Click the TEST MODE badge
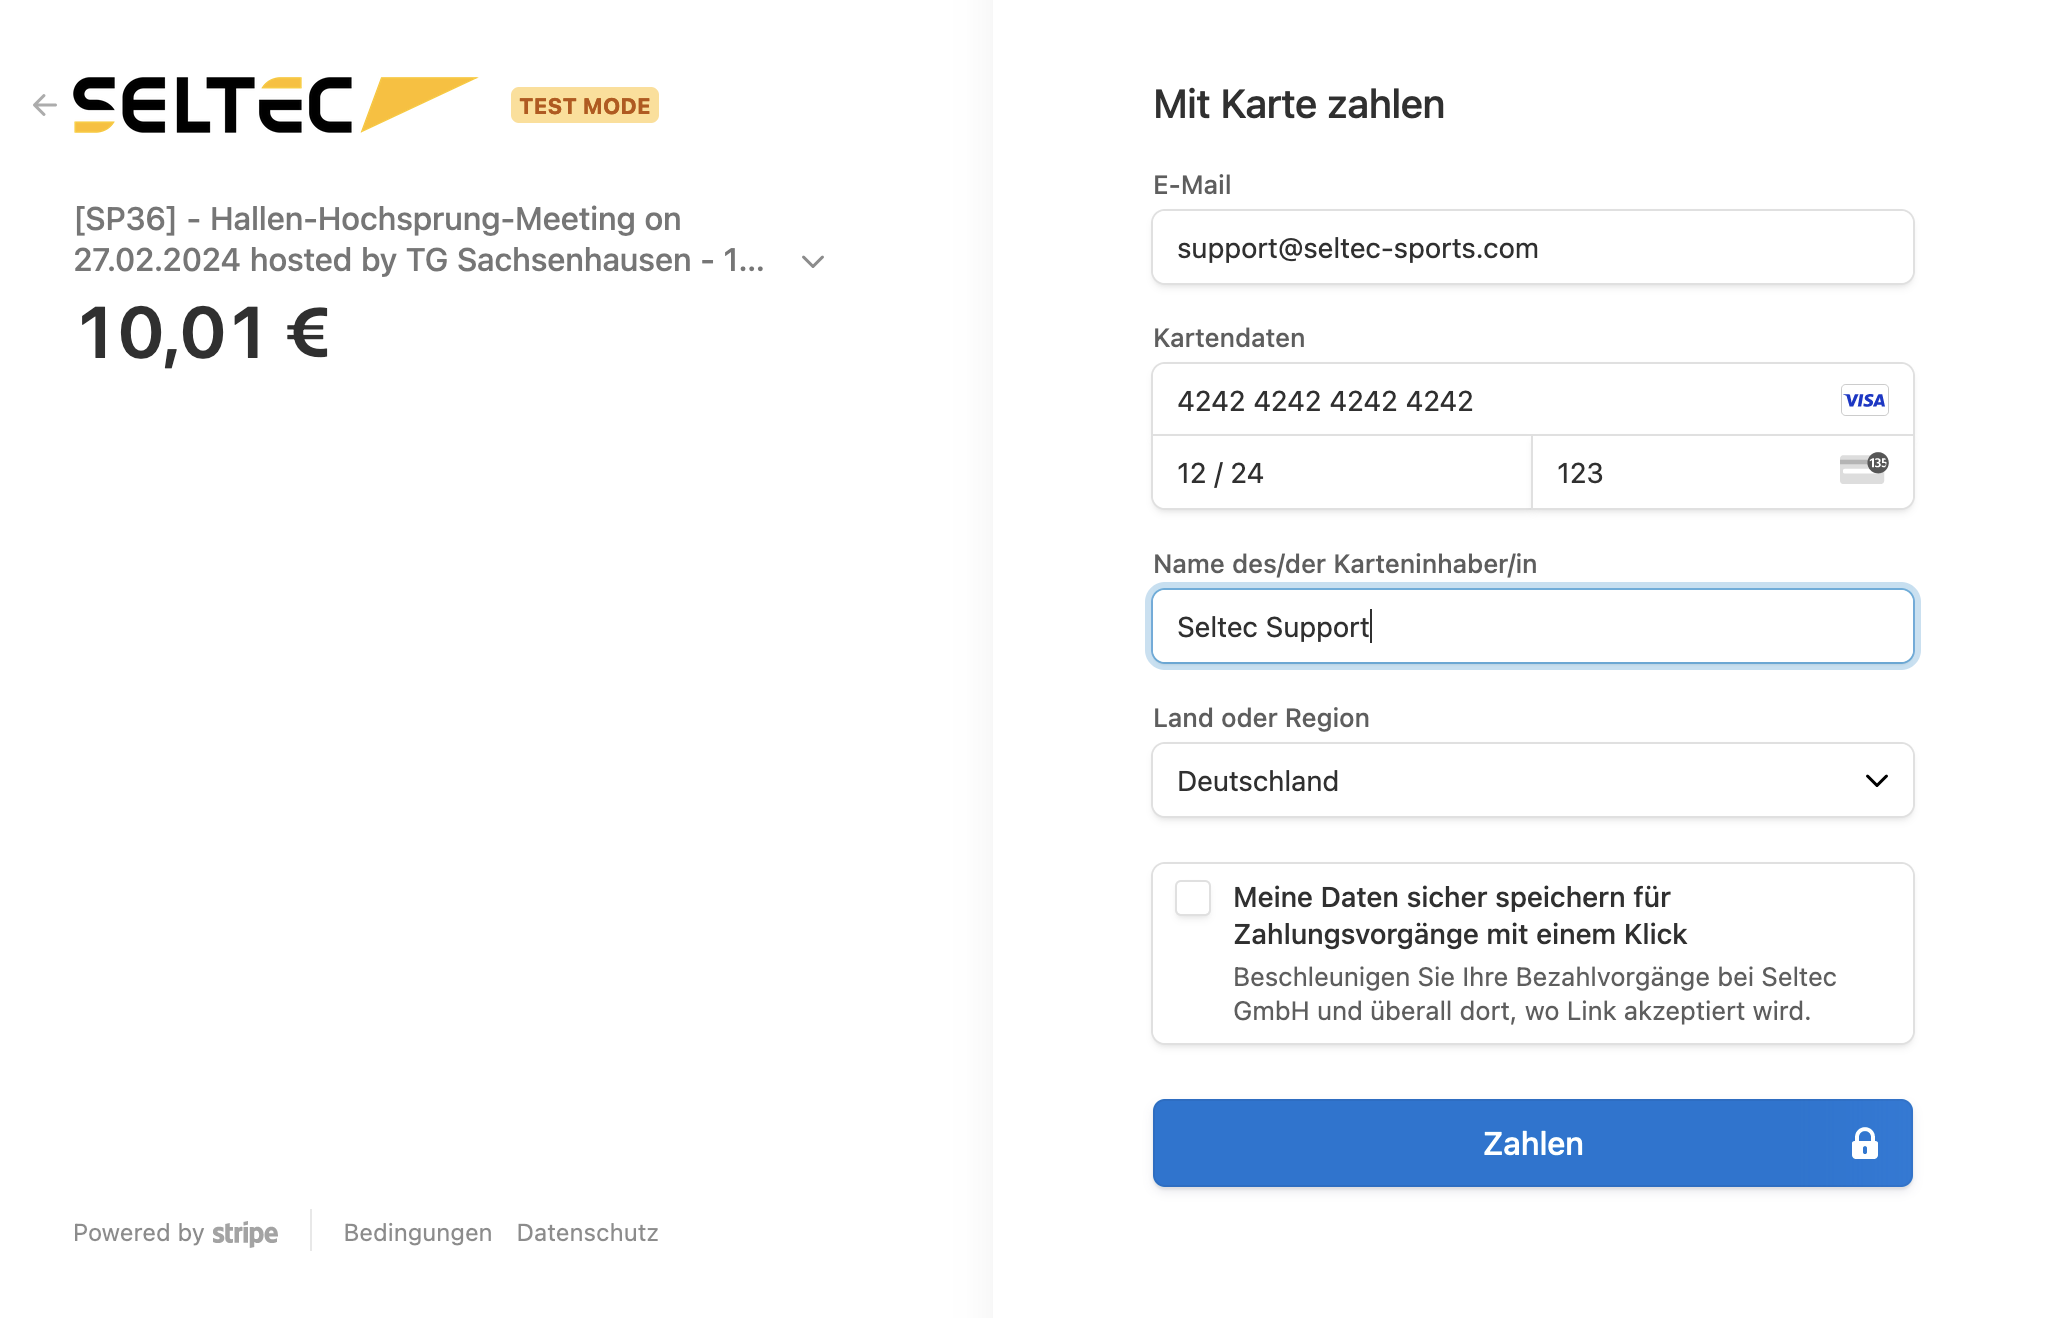This screenshot has height=1318, width=2050. point(585,106)
